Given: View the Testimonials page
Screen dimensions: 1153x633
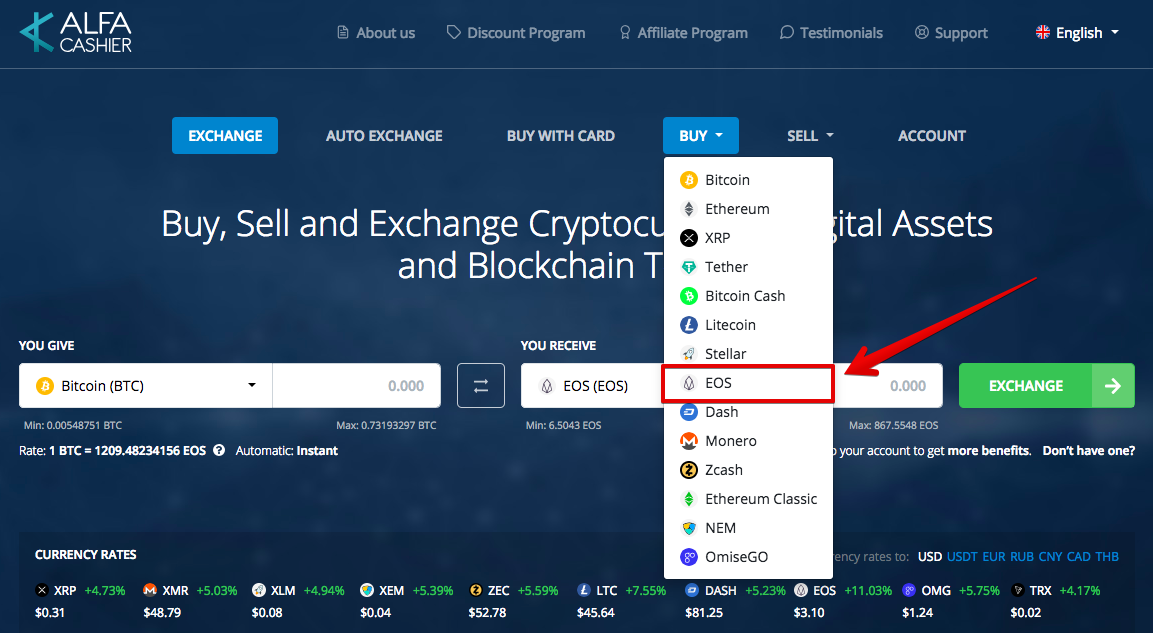Looking at the screenshot, I should tap(831, 33).
